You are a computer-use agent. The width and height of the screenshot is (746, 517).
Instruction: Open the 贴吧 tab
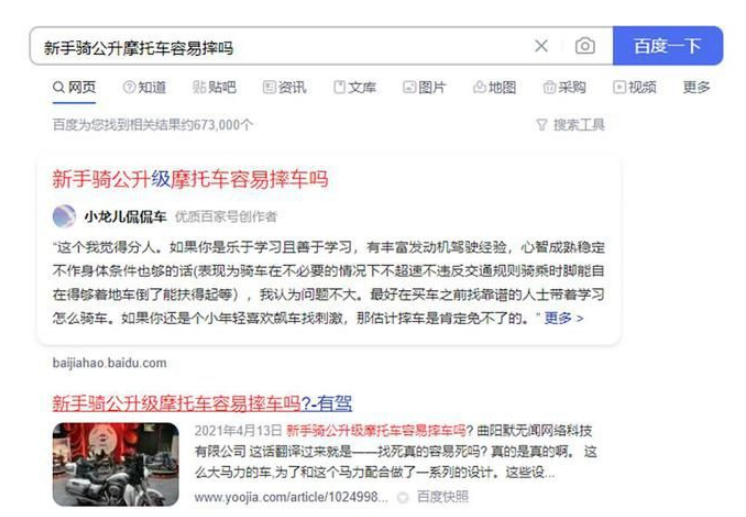(x=215, y=87)
